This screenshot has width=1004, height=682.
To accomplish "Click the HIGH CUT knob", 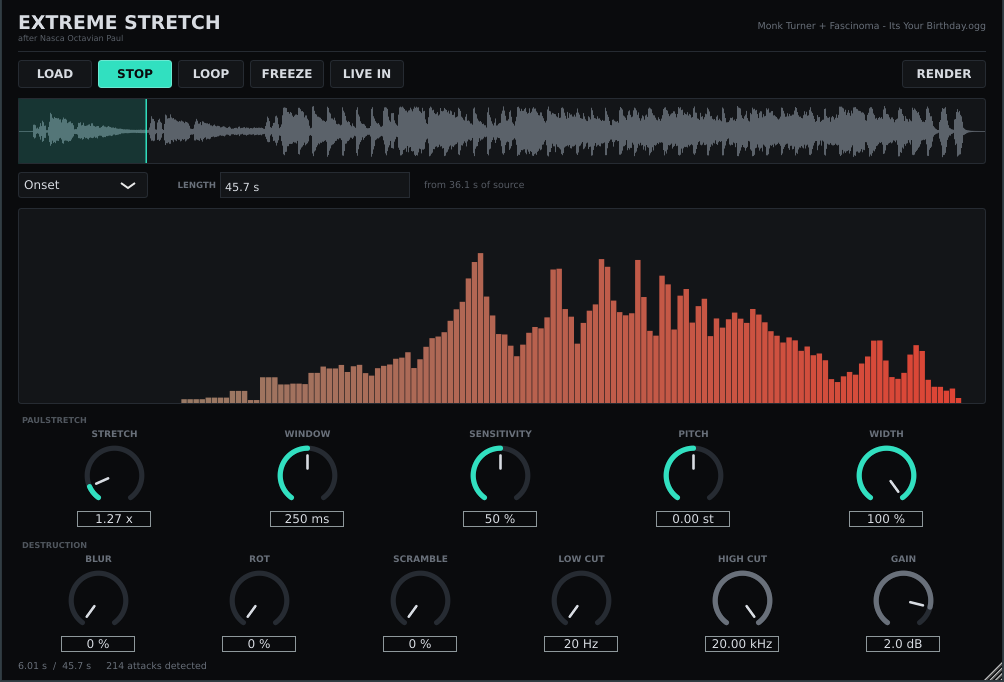I will [x=742, y=599].
